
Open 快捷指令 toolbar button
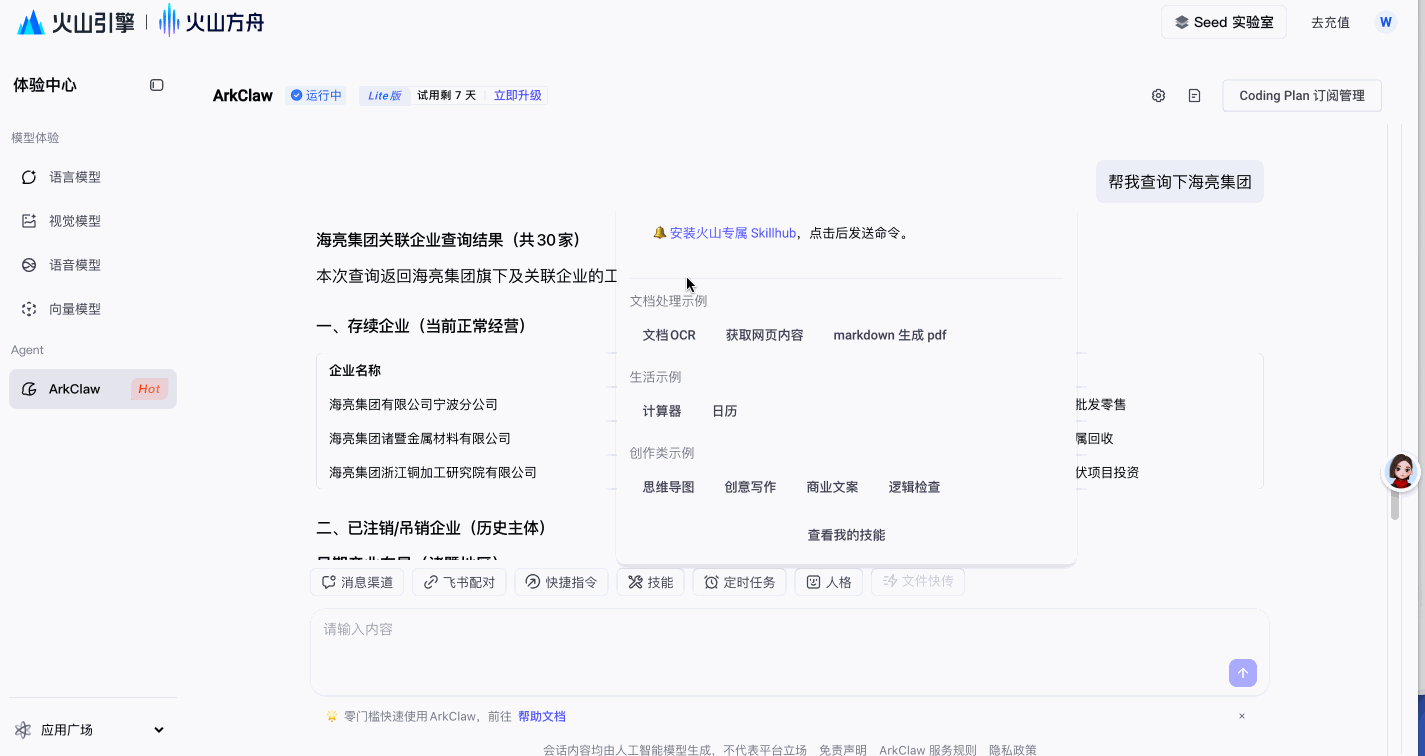pos(561,582)
